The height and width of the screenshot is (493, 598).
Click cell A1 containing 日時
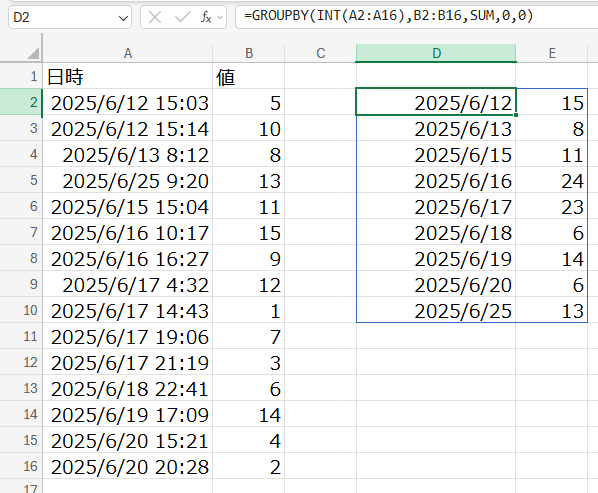point(127,76)
